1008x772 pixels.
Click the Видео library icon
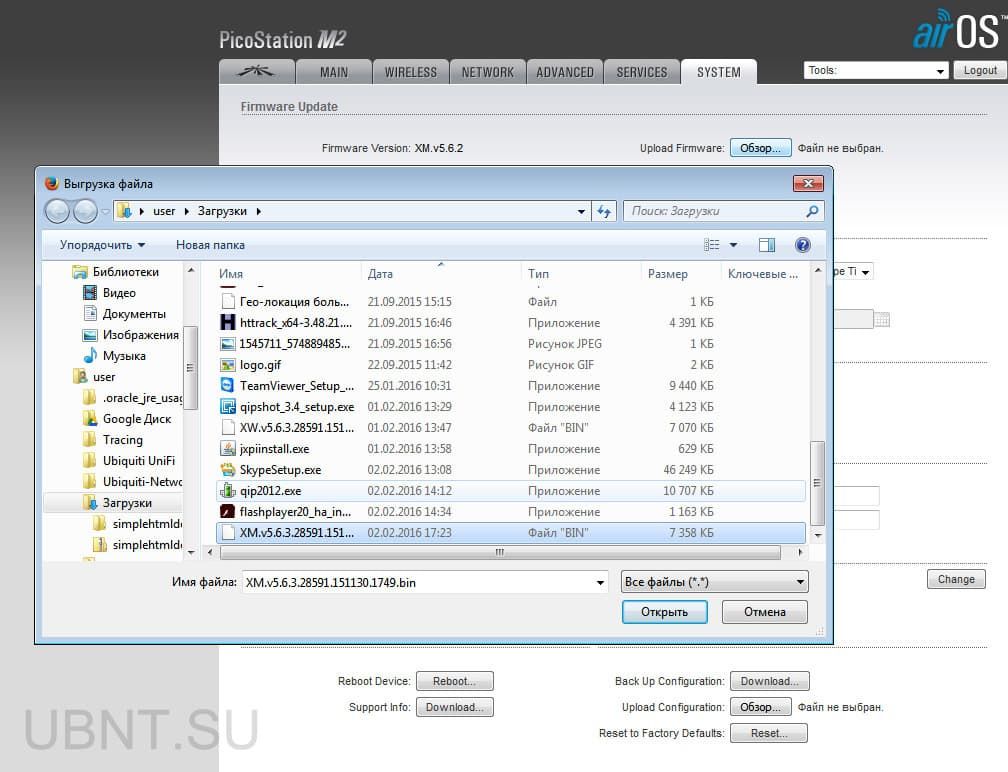coord(90,292)
